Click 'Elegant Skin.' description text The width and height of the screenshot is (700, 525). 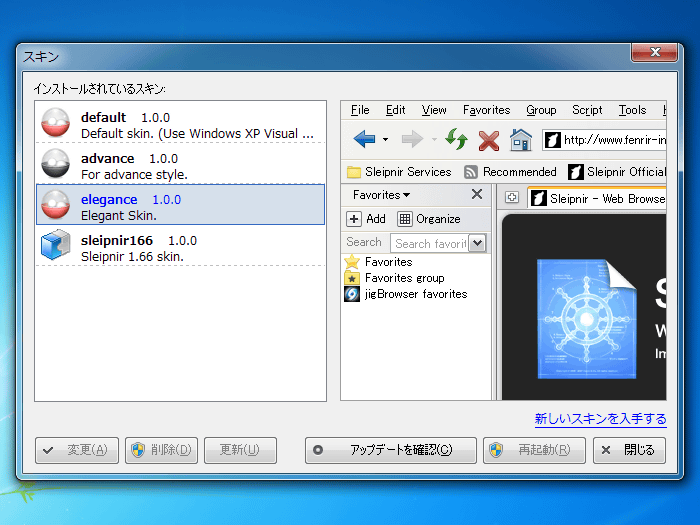point(118,216)
